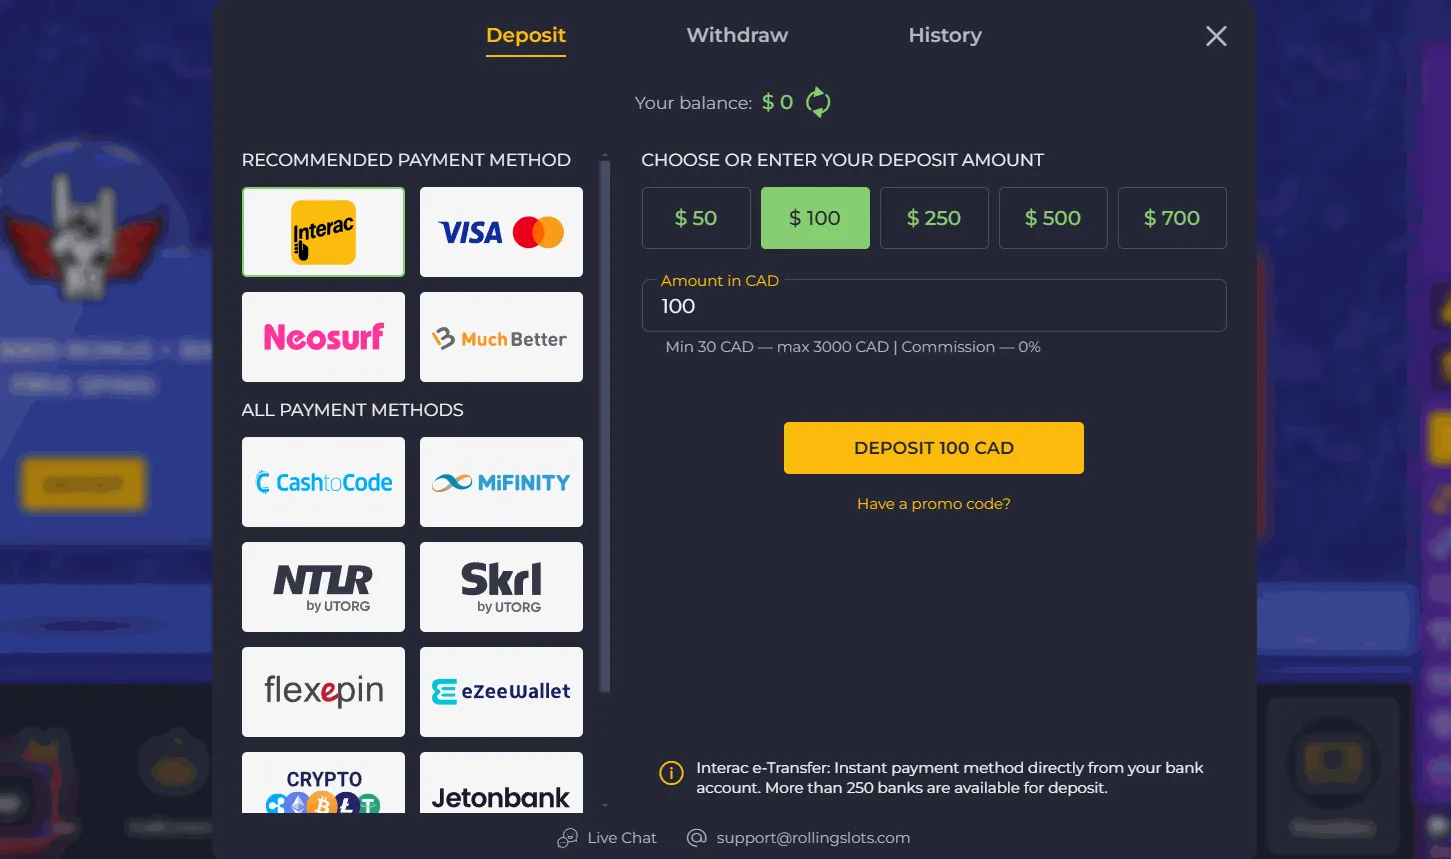Pick the $ 500 preset amount
Screen dimensions: 1451x859
tap(1053, 218)
